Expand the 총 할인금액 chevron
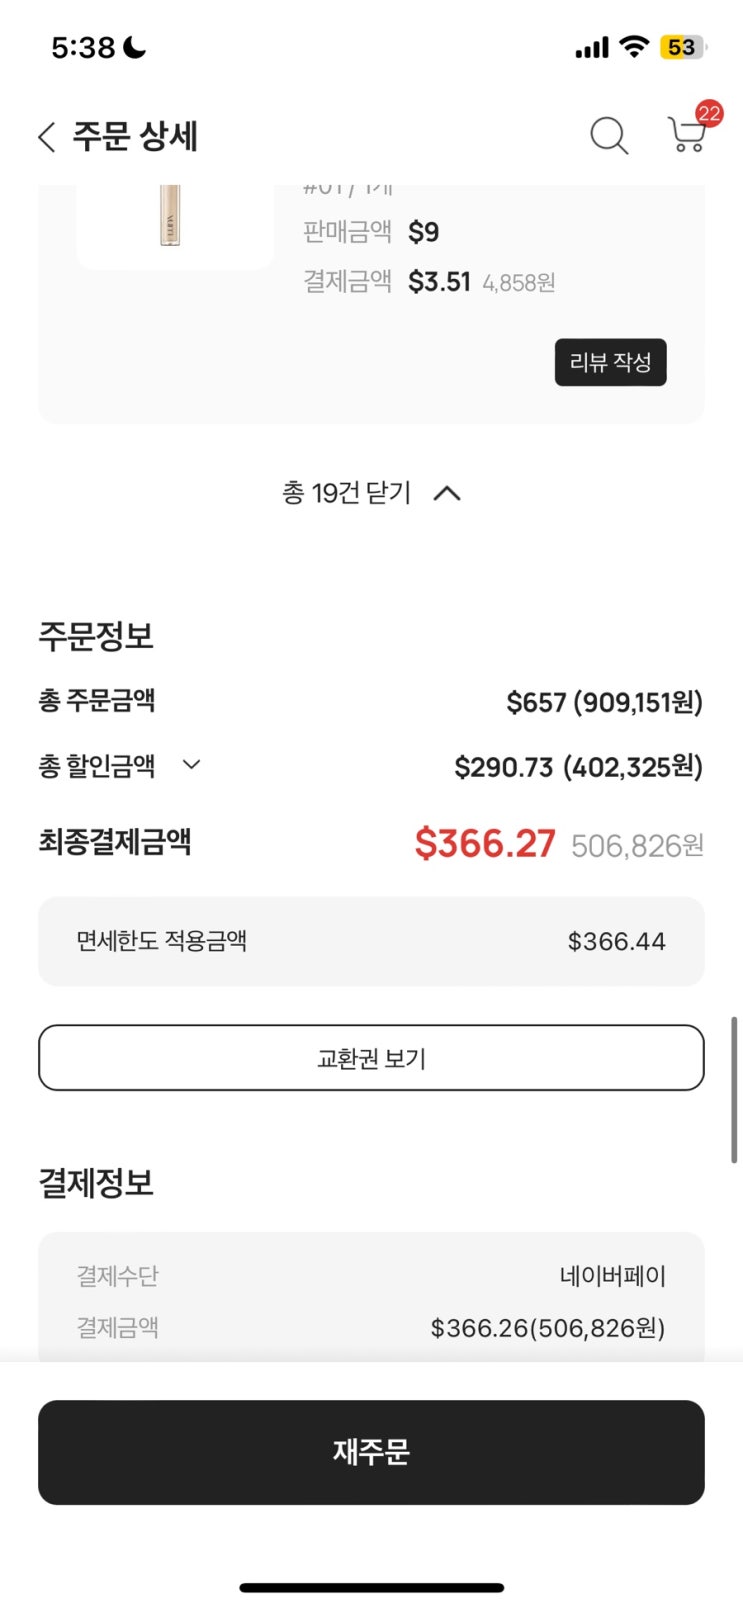Viewport: 743px width, 1608px height. pyautogui.click(x=191, y=765)
